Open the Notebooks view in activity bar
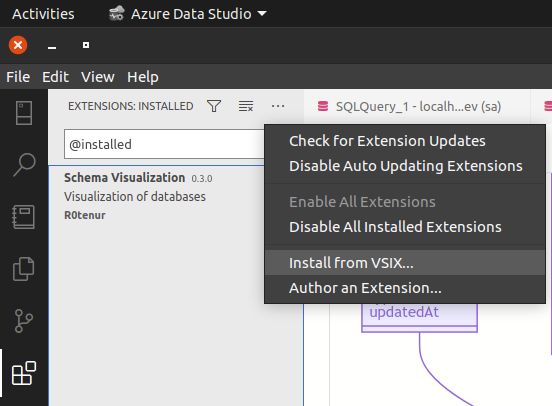 tap(23, 217)
